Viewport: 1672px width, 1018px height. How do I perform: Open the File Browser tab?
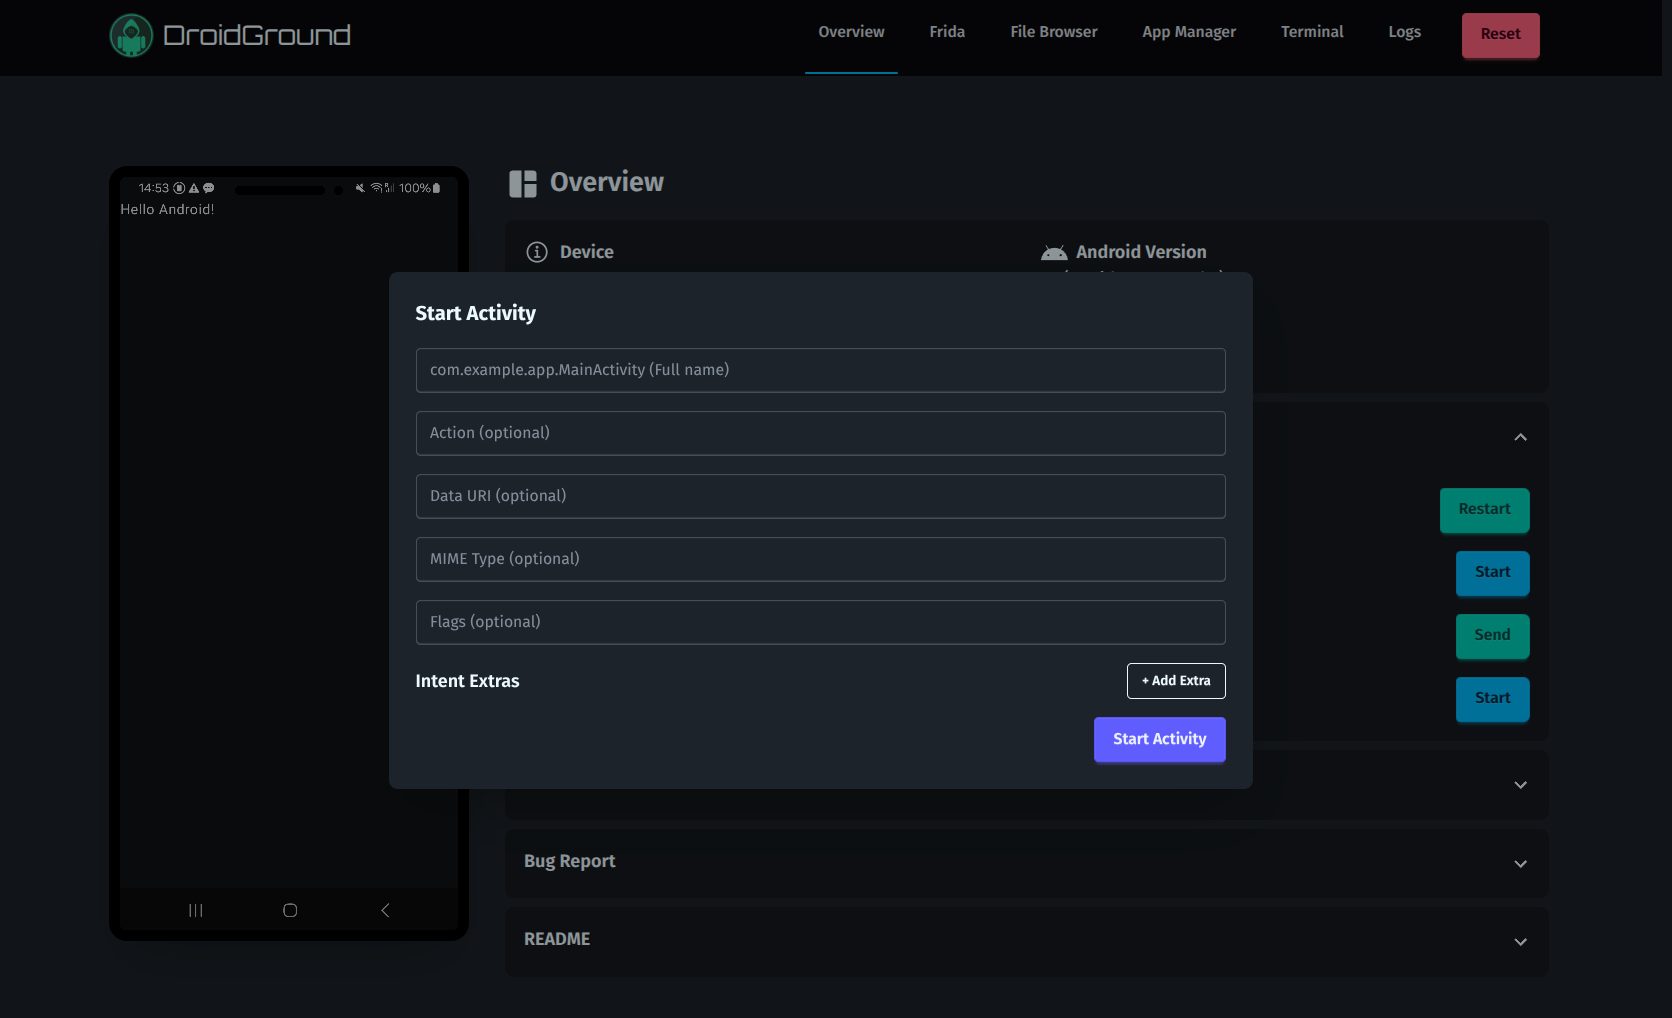pyautogui.click(x=1053, y=31)
